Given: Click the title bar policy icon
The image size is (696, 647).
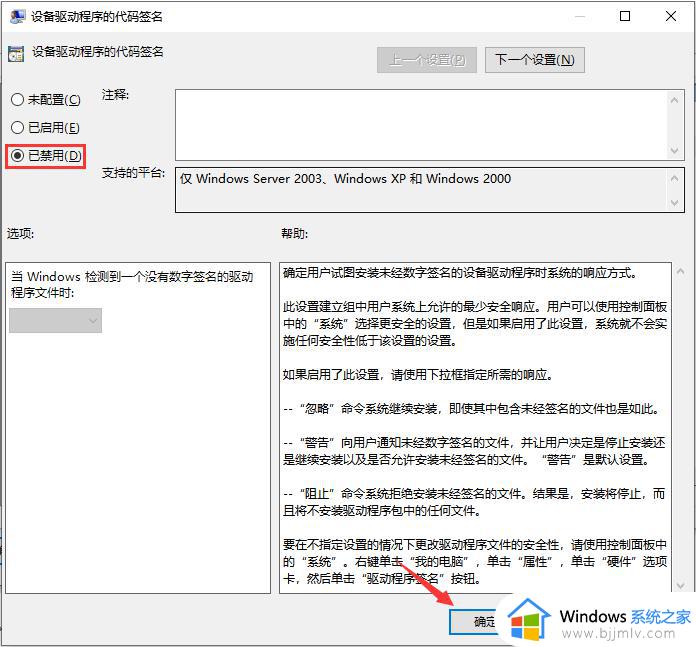Looking at the screenshot, I should point(17,16).
